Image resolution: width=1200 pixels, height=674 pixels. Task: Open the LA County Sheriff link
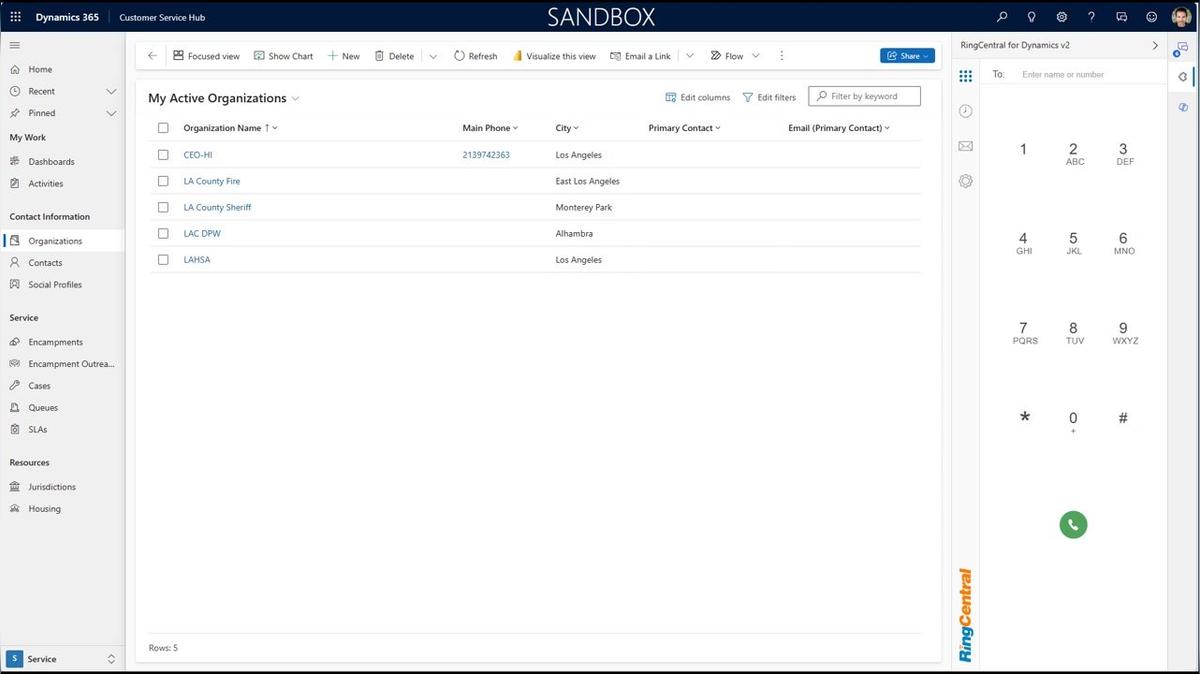point(217,207)
